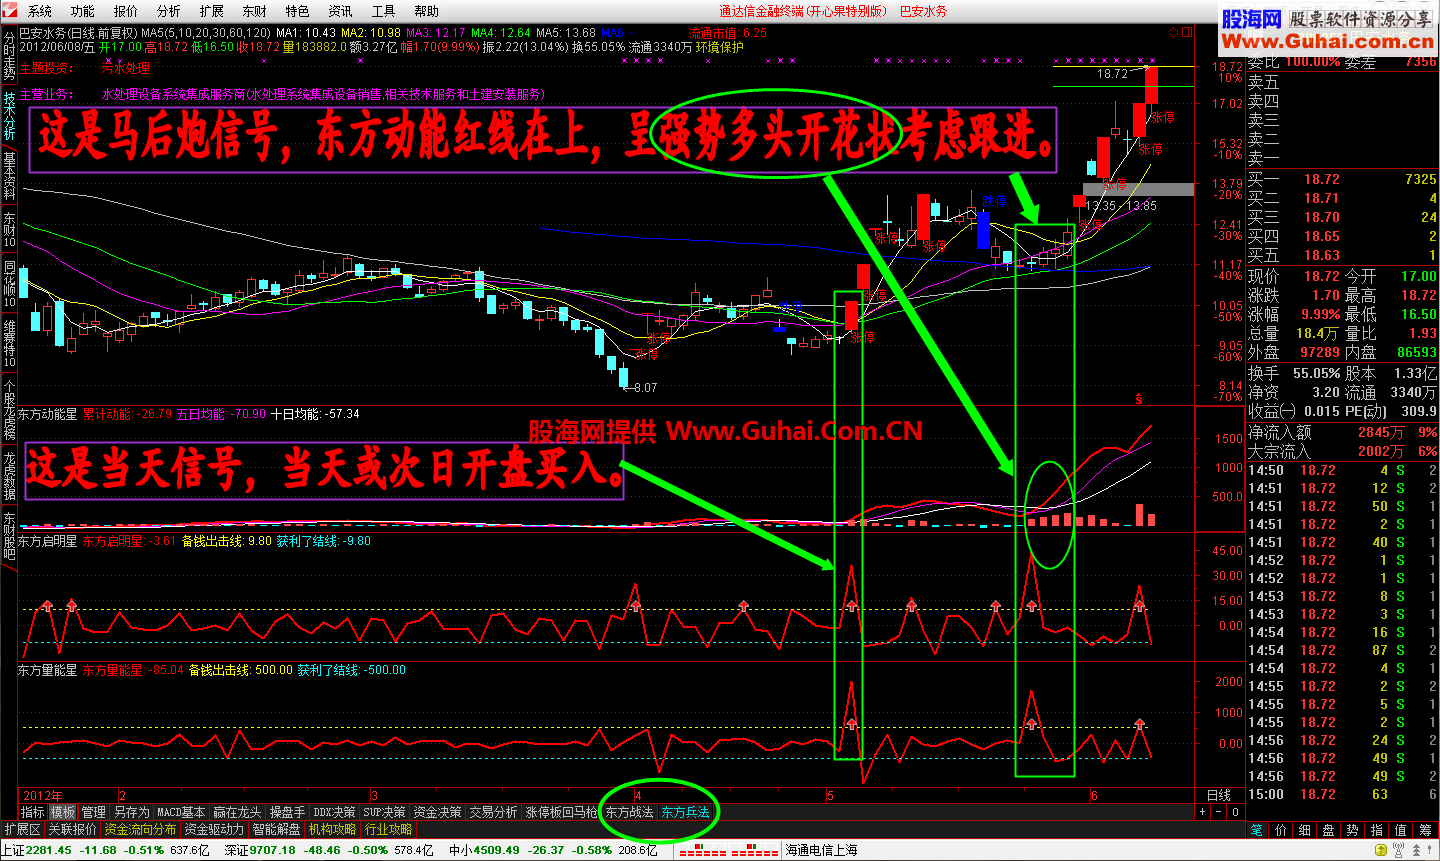Select the 笔 tab in quote panel

(x=1257, y=830)
